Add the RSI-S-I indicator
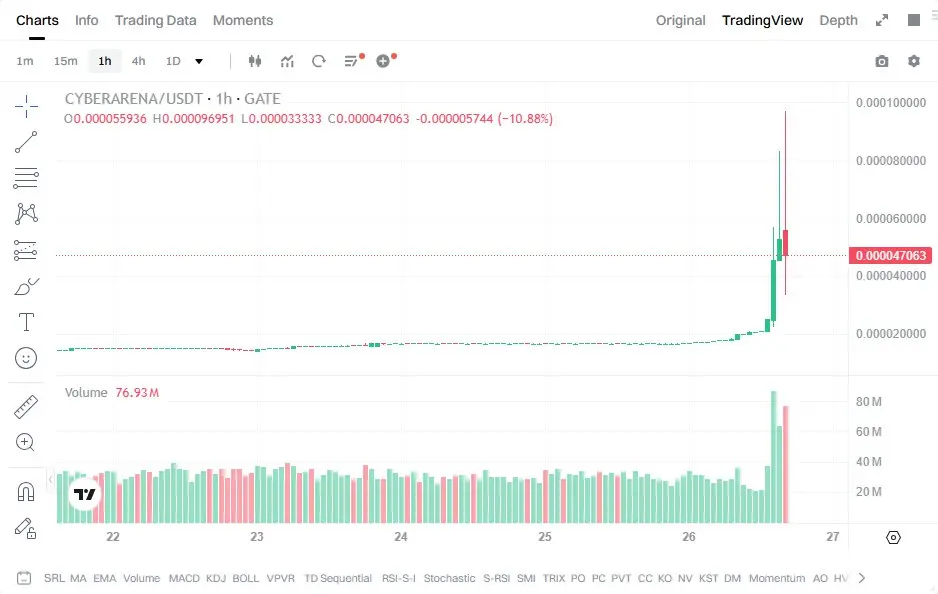Image resolution: width=938 pixels, height=594 pixels. pyautogui.click(x=399, y=578)
